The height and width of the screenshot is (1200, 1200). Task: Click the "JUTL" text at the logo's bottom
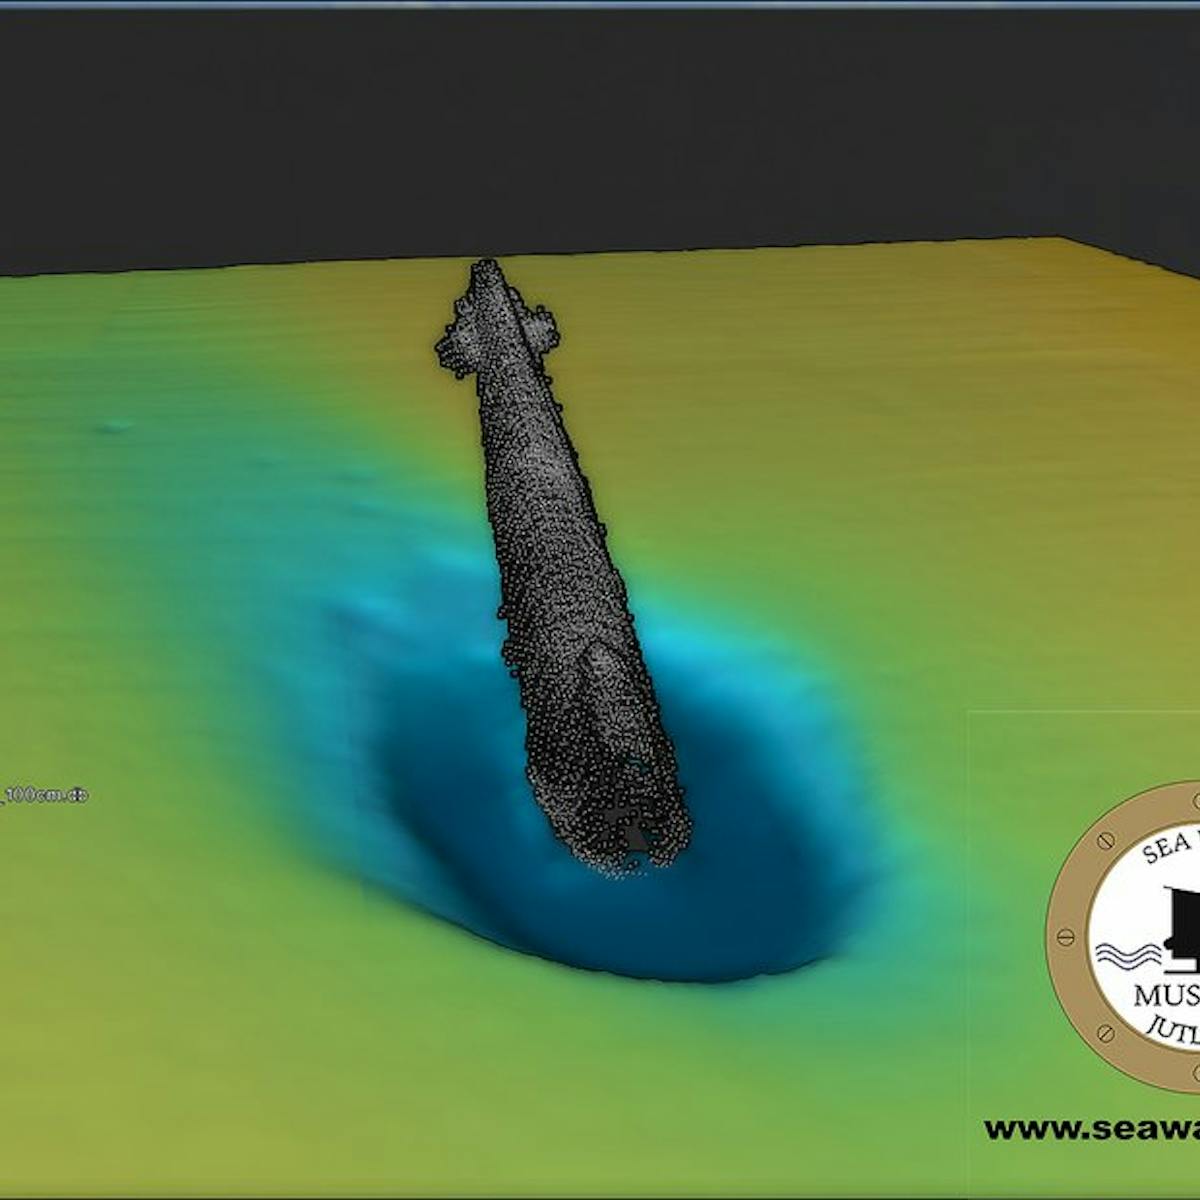coord(1176,1028)
